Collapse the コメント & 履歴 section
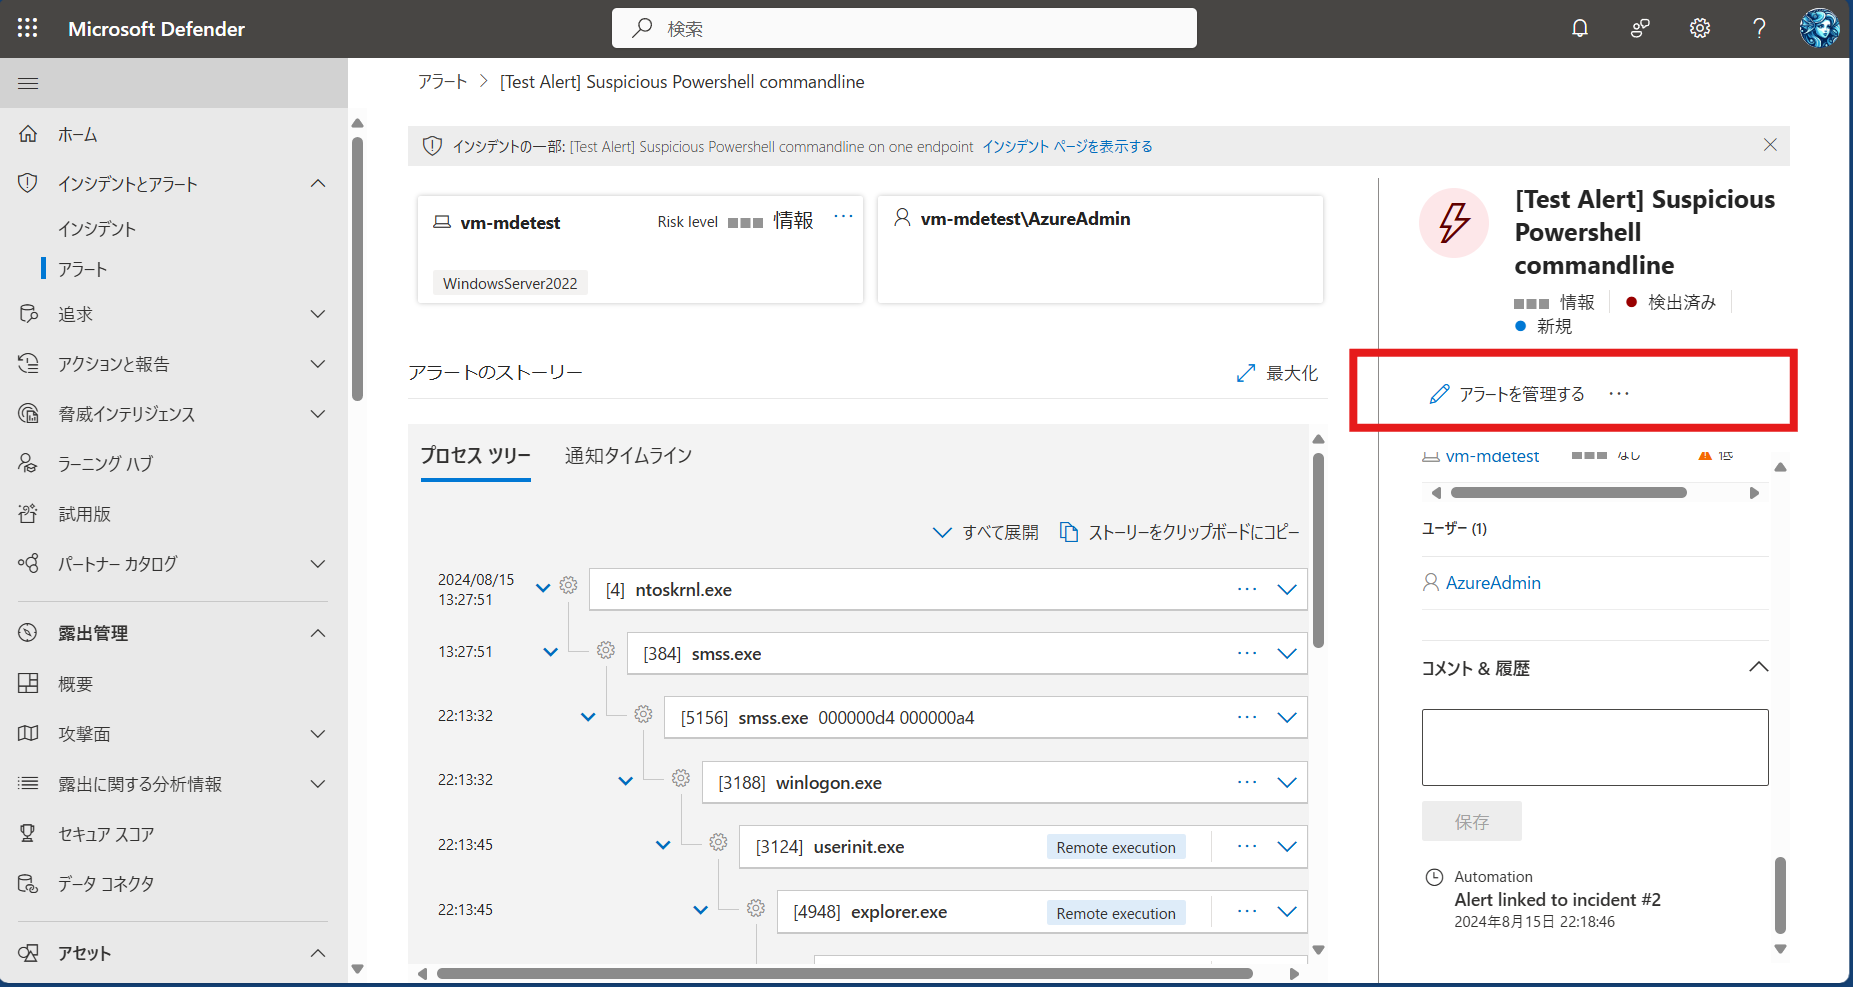Screen dimensions: 1853x987 (1758, 667)
